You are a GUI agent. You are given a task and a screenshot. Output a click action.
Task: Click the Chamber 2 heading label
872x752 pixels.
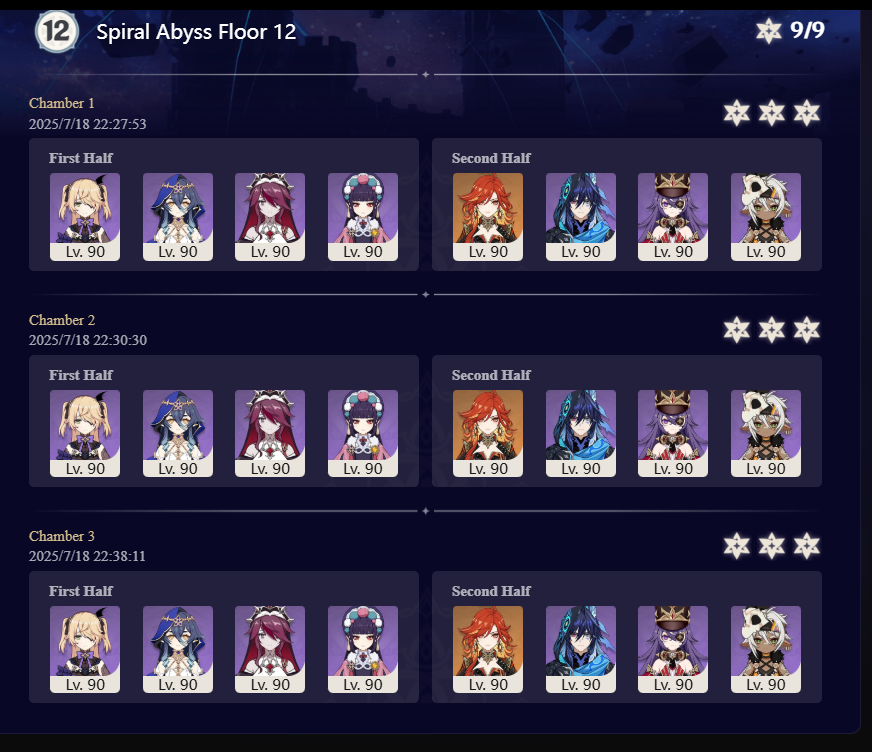[62, 320]
